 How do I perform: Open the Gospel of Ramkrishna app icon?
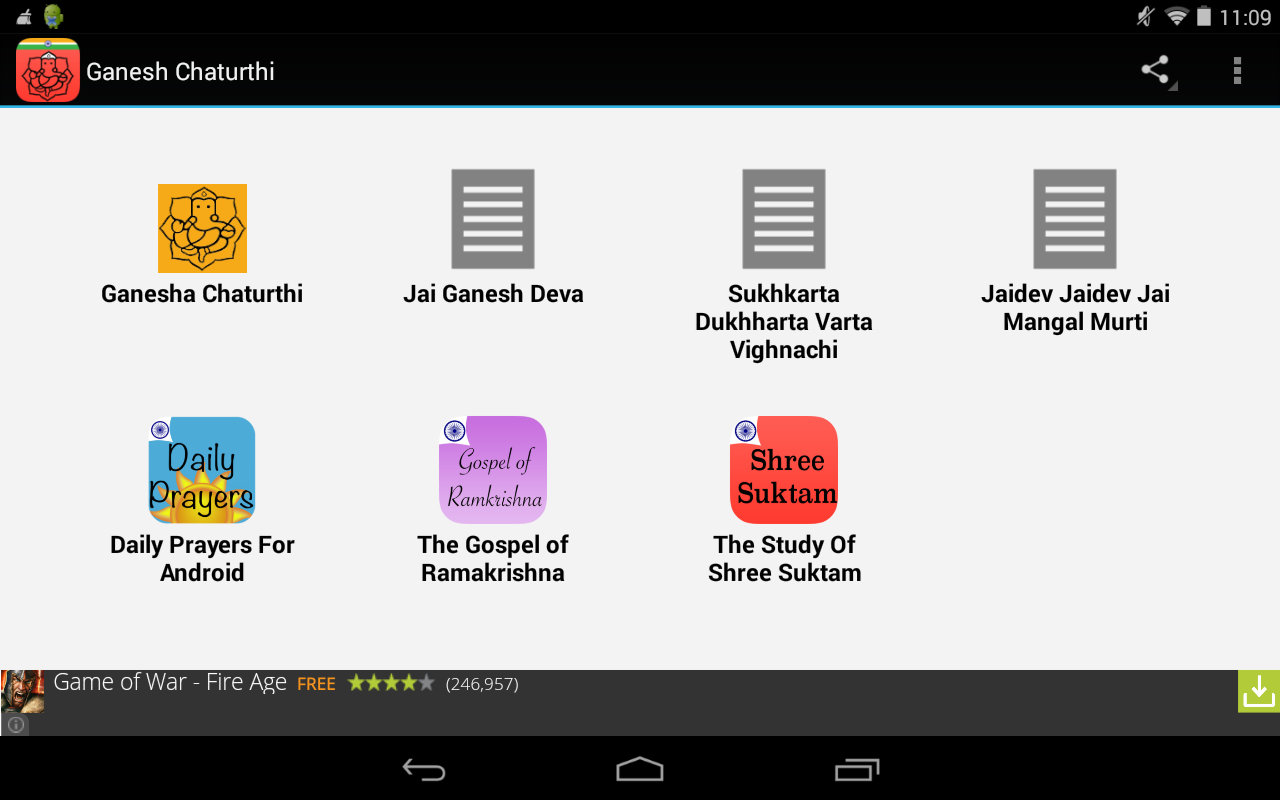(493, 470)
